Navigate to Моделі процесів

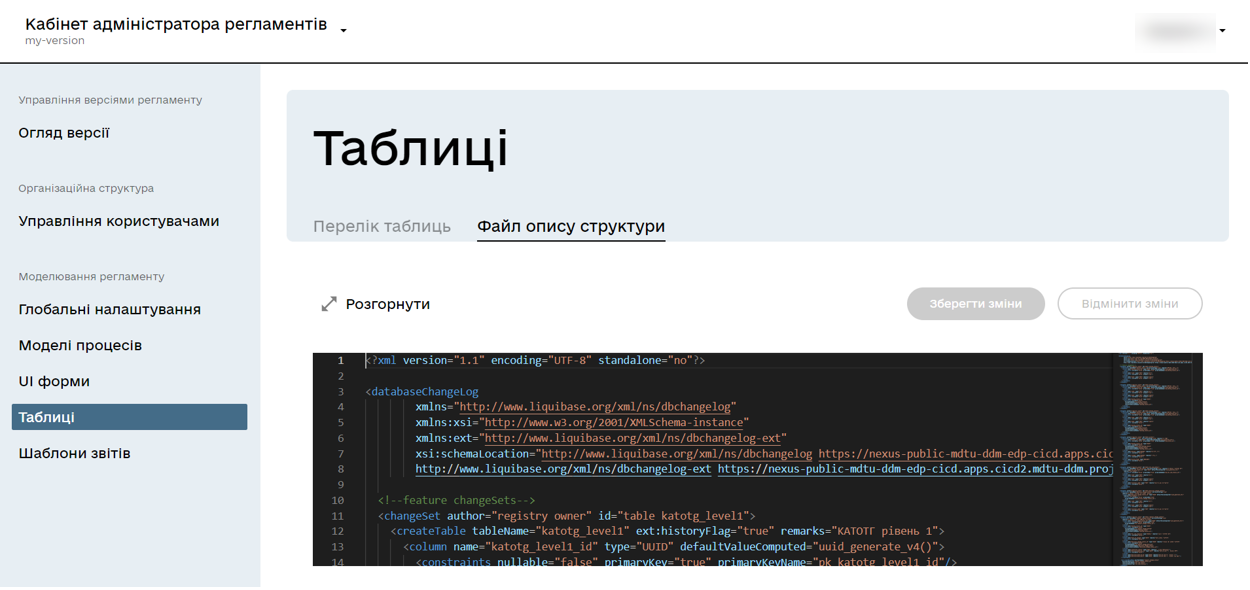coord(80,346)
